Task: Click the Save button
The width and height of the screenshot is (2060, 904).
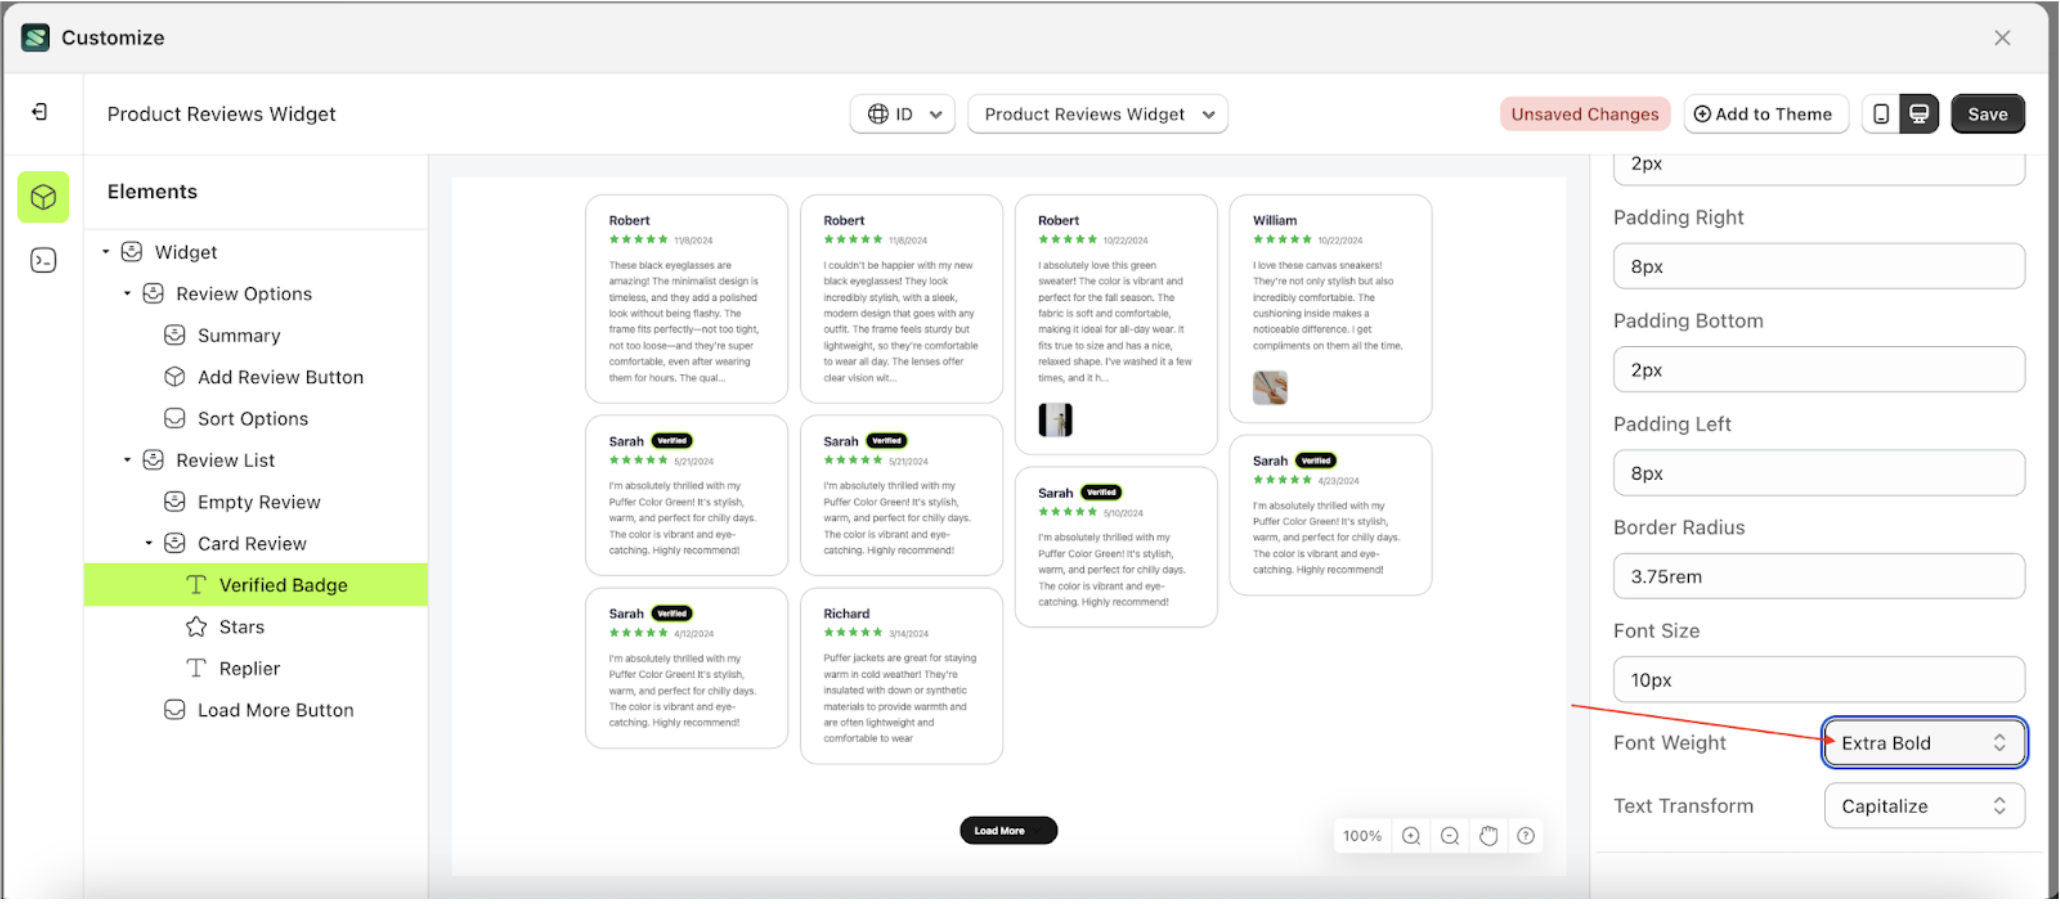Action: tap(1987, 113)
